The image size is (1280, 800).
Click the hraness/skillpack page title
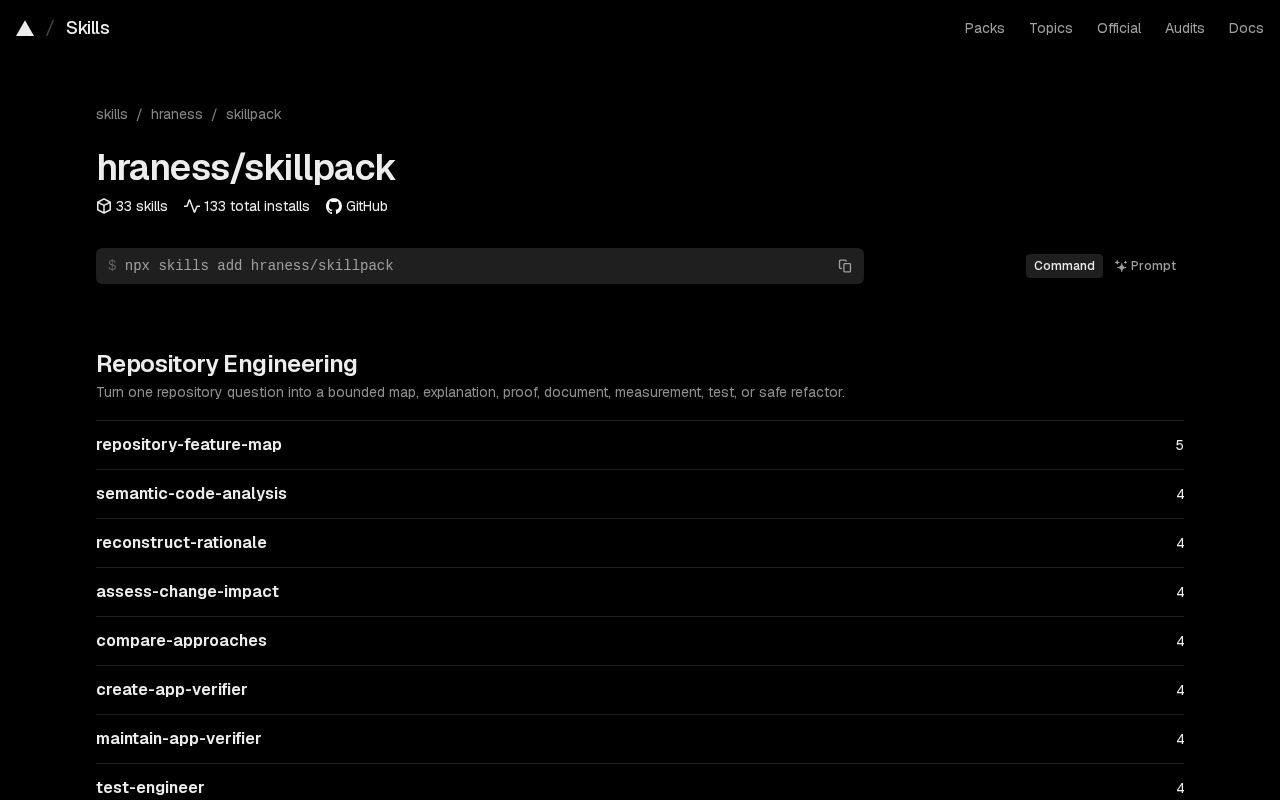[246, 167]
